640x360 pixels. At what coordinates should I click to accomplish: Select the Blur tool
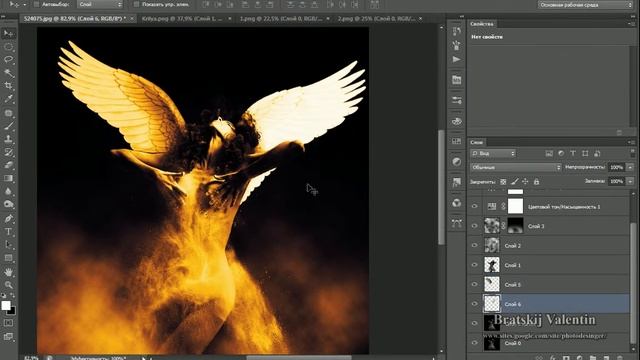coord(8,191)
